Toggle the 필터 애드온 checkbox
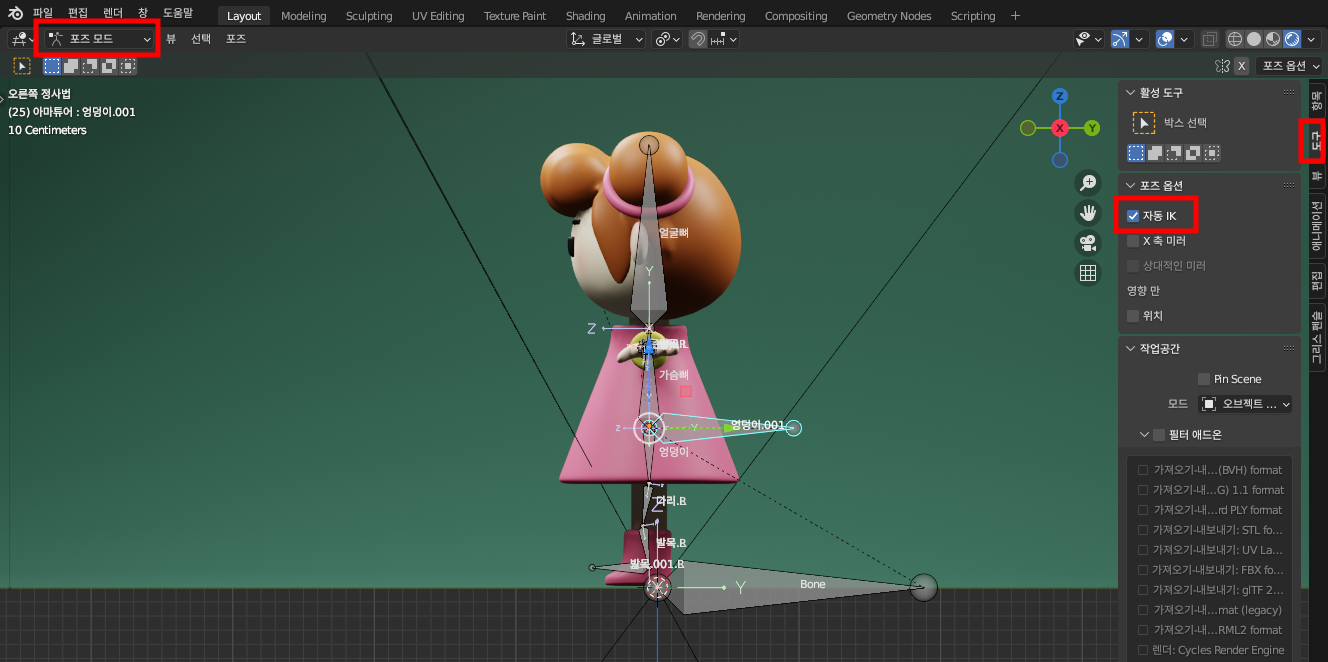1328x662 pixels. pyautogui.click(x=1159, y=435)
